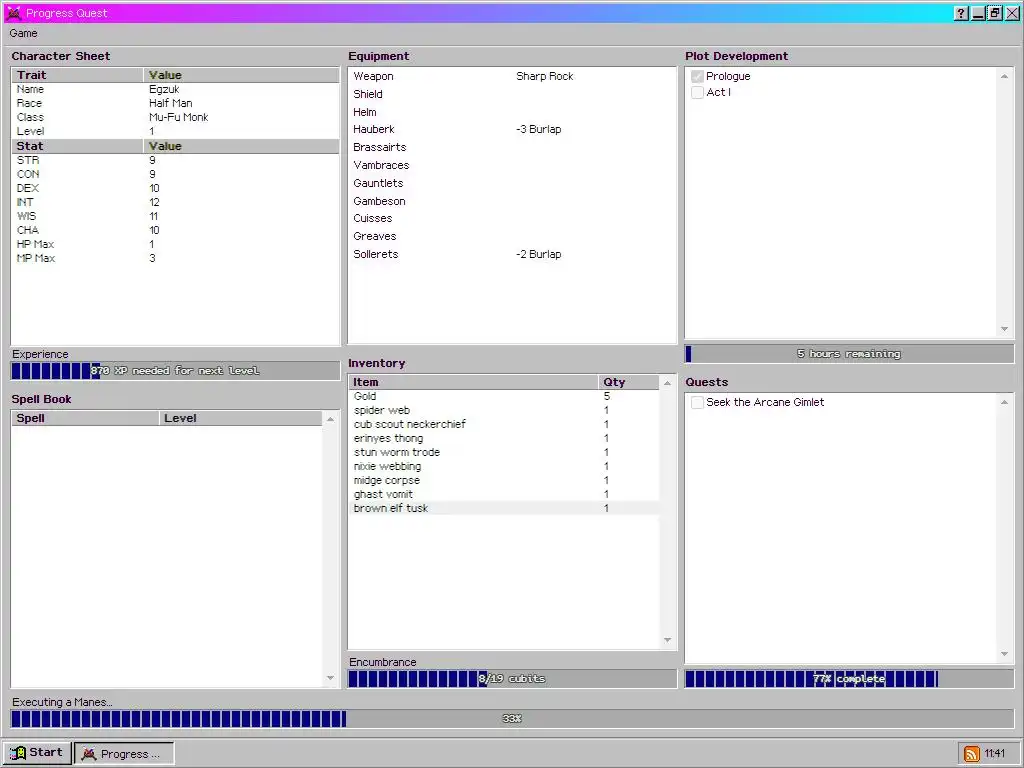Select the ghast vomit item
1024x768 pixels.
[x=504, y=495]
